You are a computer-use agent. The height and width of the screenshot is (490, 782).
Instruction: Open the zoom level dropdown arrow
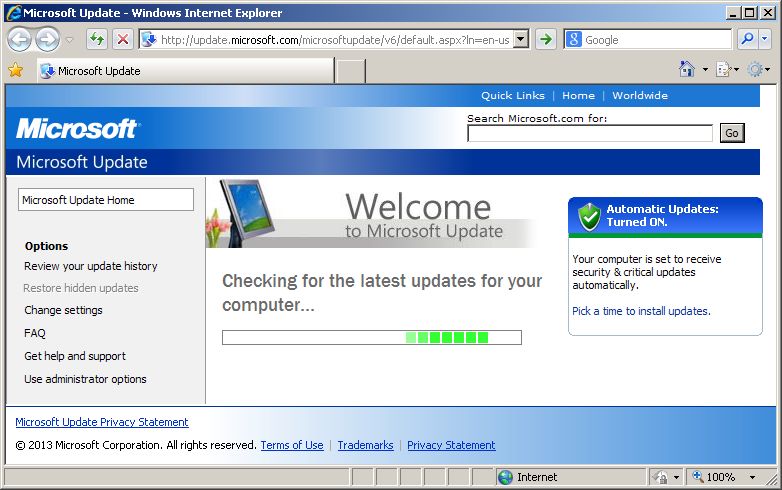click(x=752, y=478)
